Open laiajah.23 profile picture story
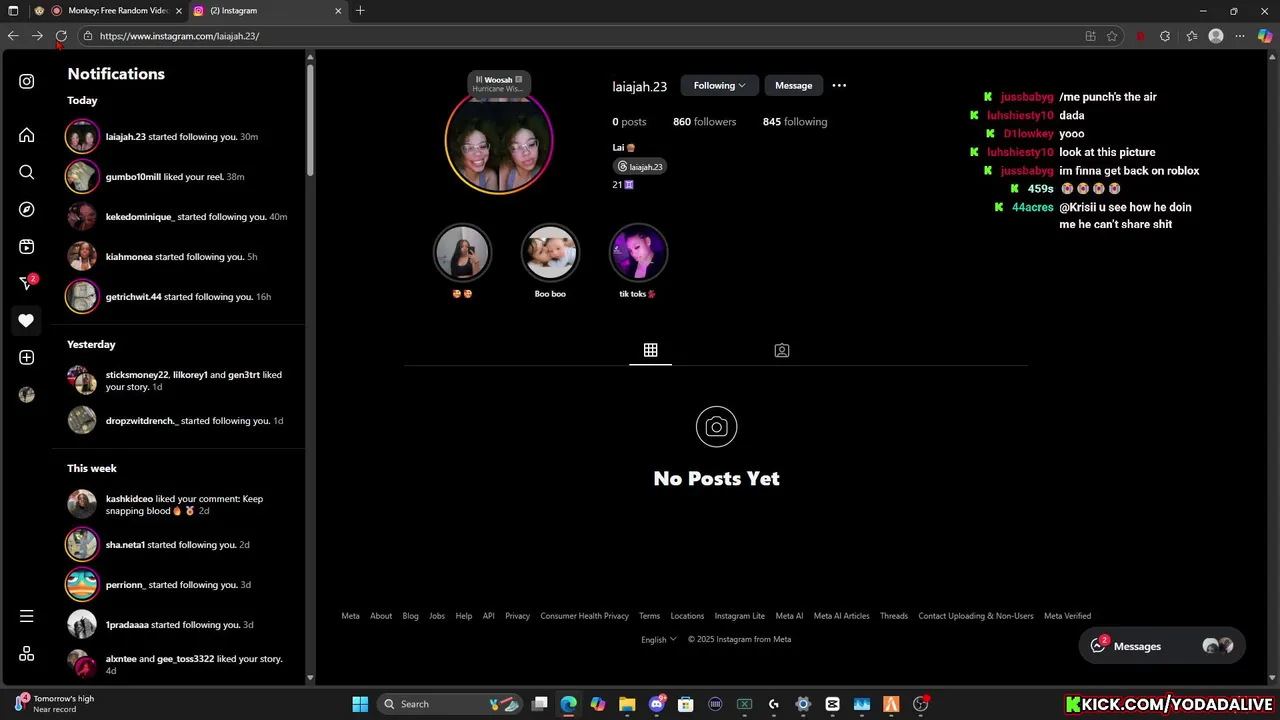 (x=498, y=140)
